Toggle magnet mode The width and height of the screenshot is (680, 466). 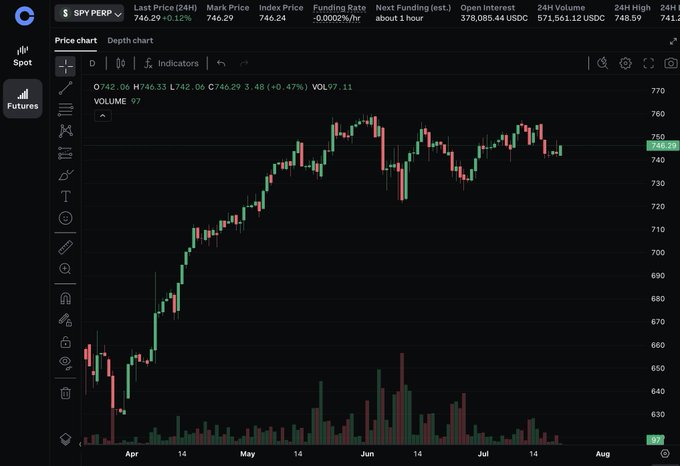65,298
